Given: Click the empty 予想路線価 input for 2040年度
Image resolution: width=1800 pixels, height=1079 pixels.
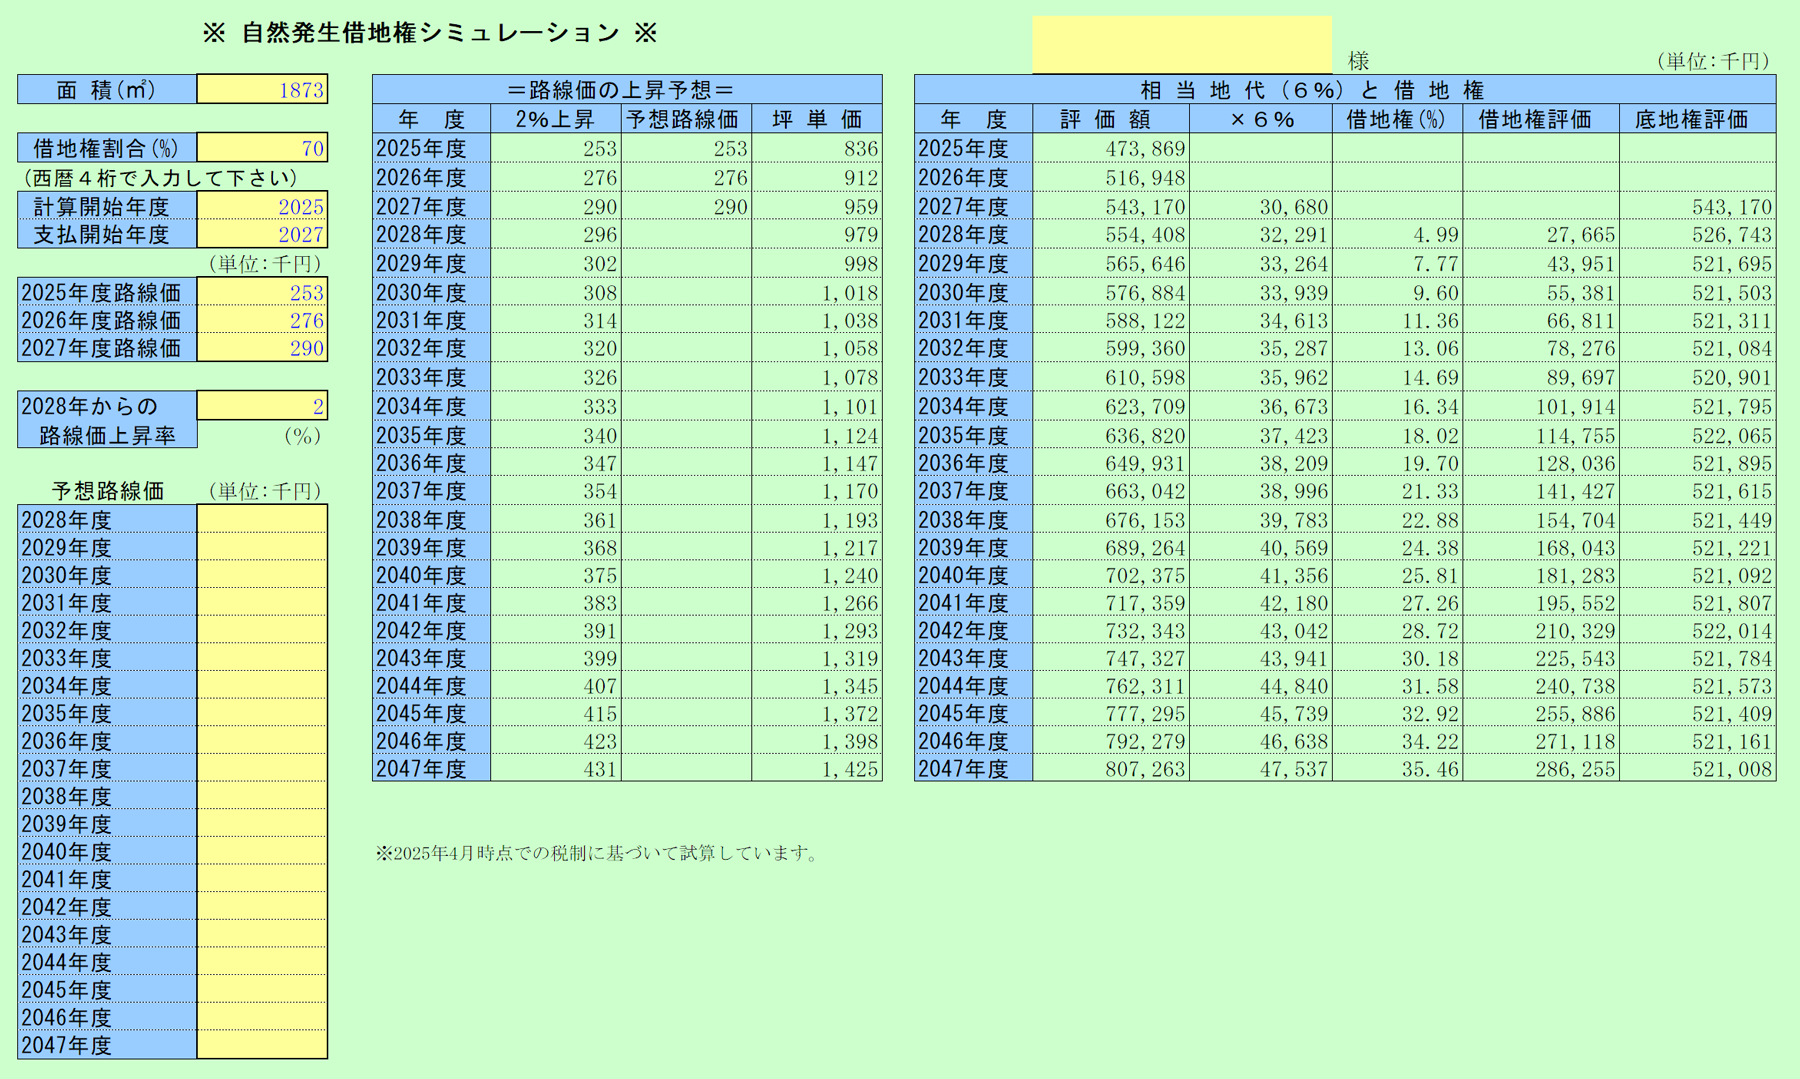Looking at the screenshot, I should (262, 851).
